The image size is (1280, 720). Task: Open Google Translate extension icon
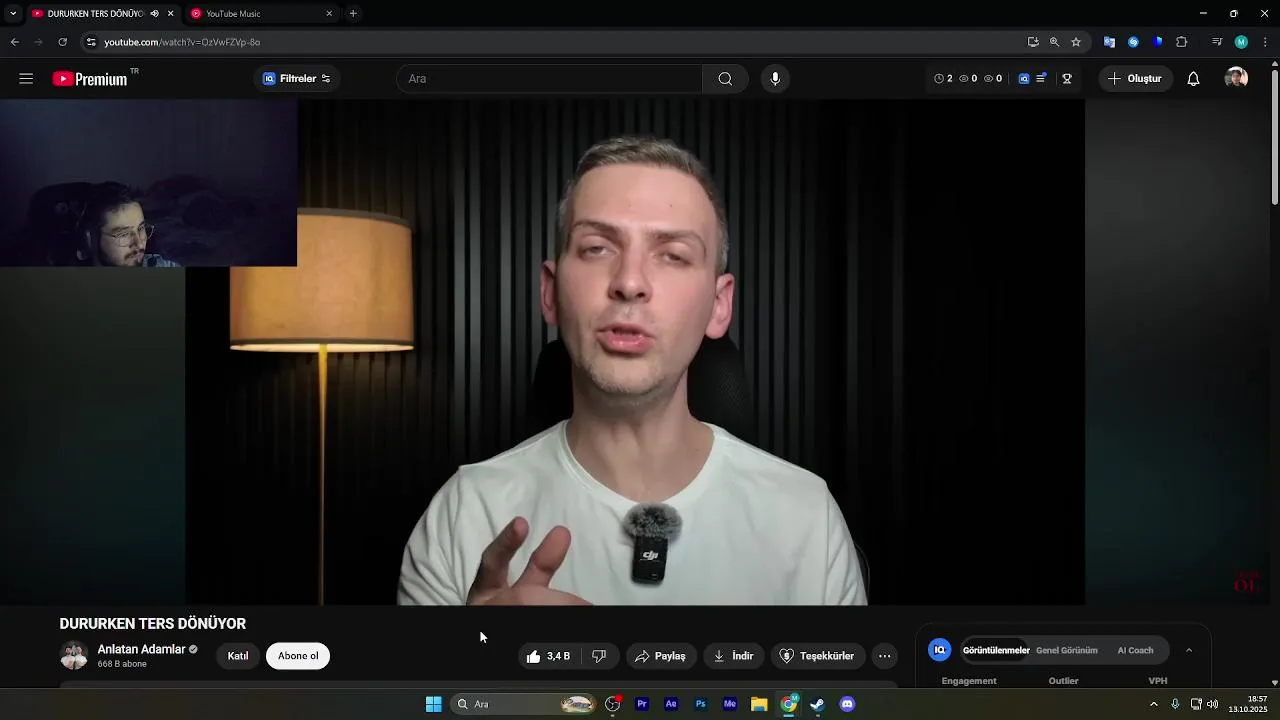click(x=1109, y=42)
